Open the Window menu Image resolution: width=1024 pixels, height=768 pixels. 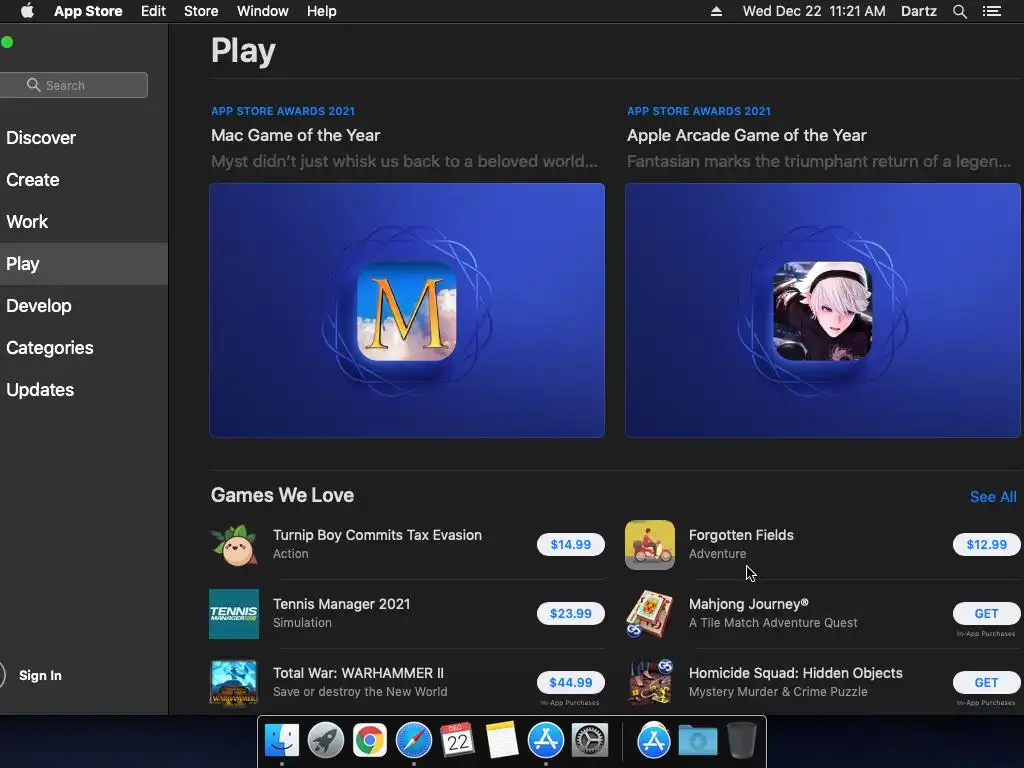click(x=263, y=11)
